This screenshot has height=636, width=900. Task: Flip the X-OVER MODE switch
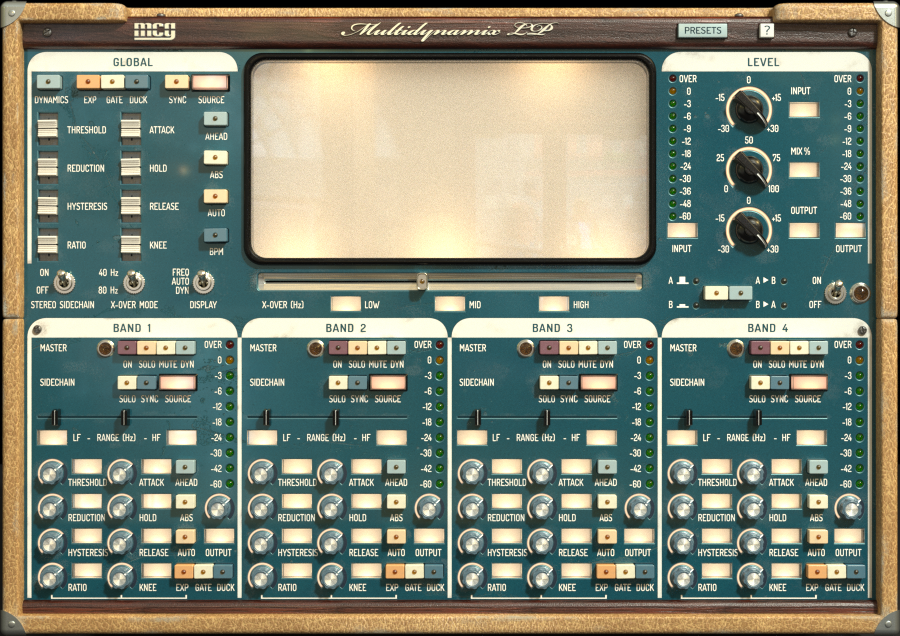[x=133, y=282]
